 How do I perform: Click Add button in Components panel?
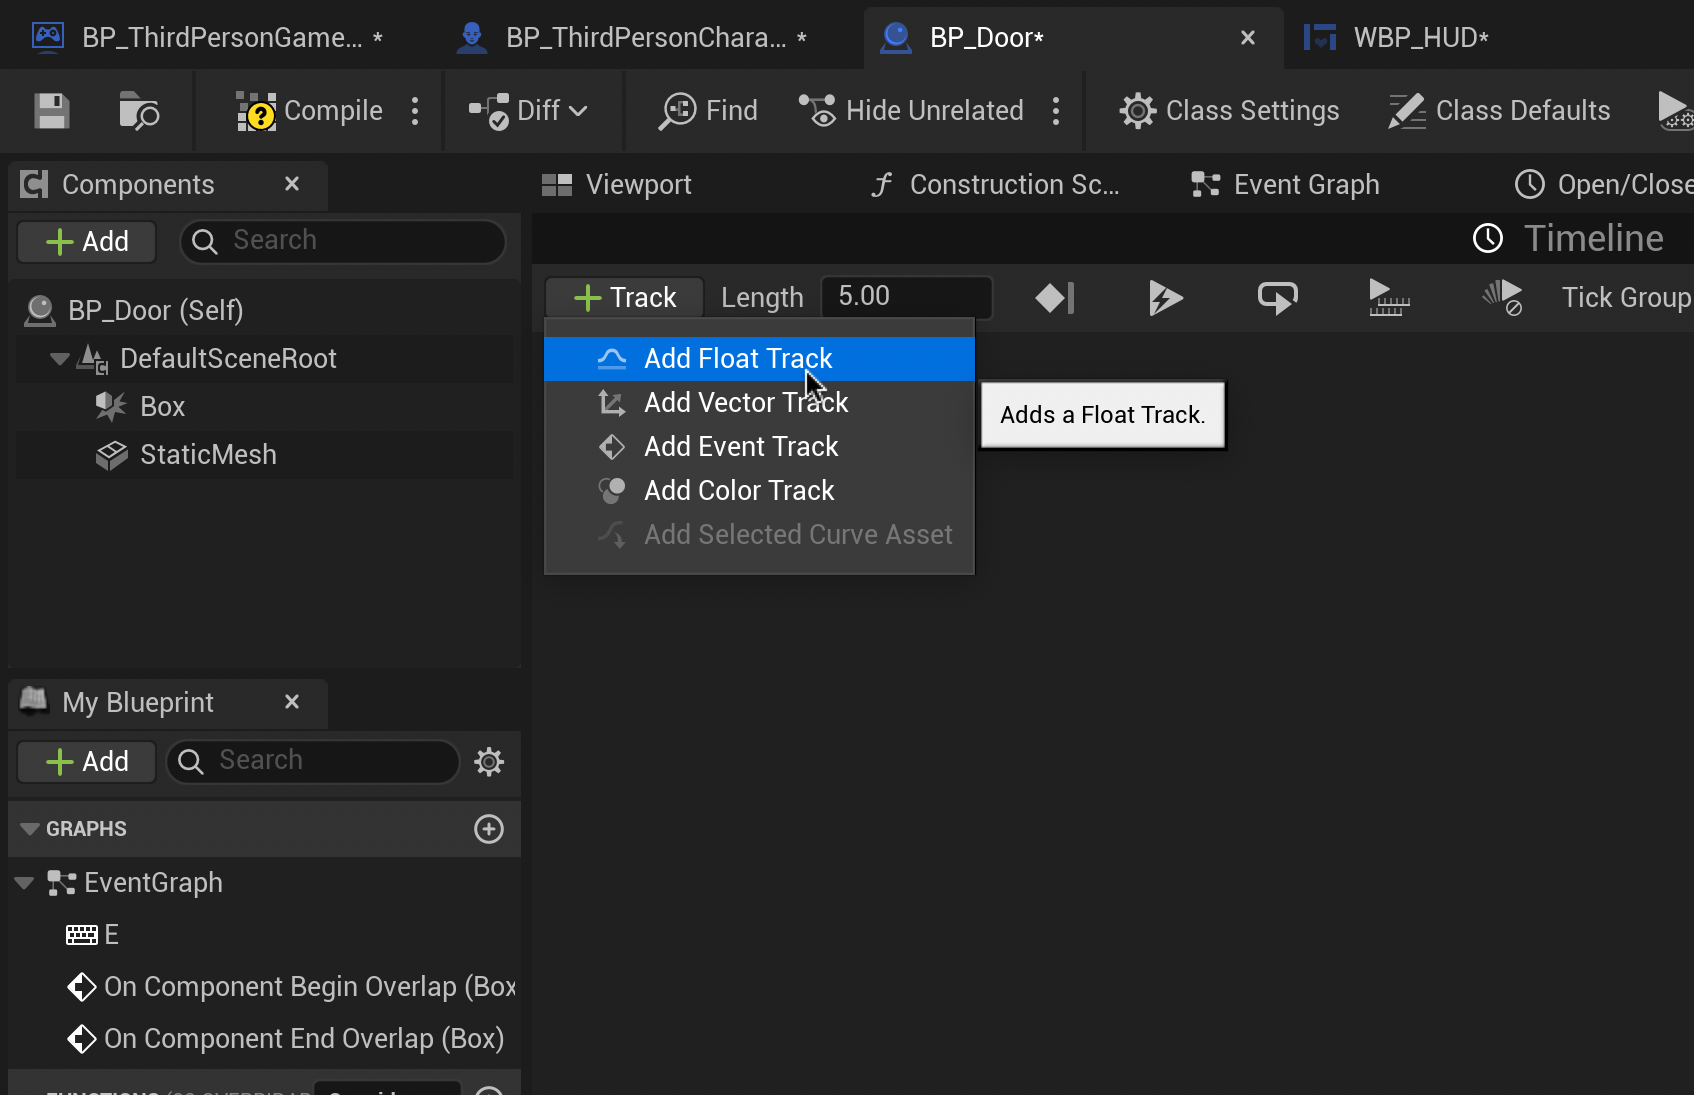coord(87,242)
